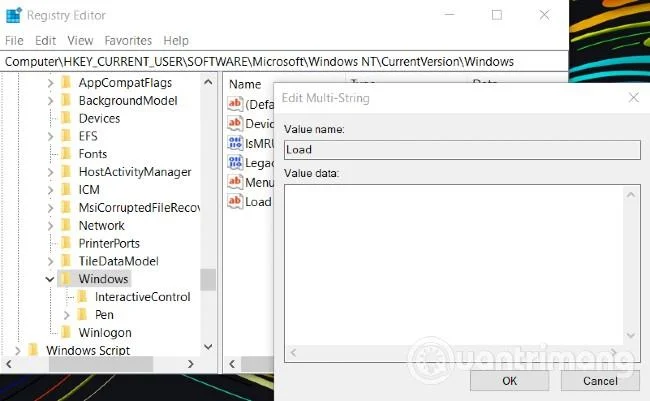650x401 pixels.
Task: Select the Windows Script folder icon
Action: tap(33, 350)
